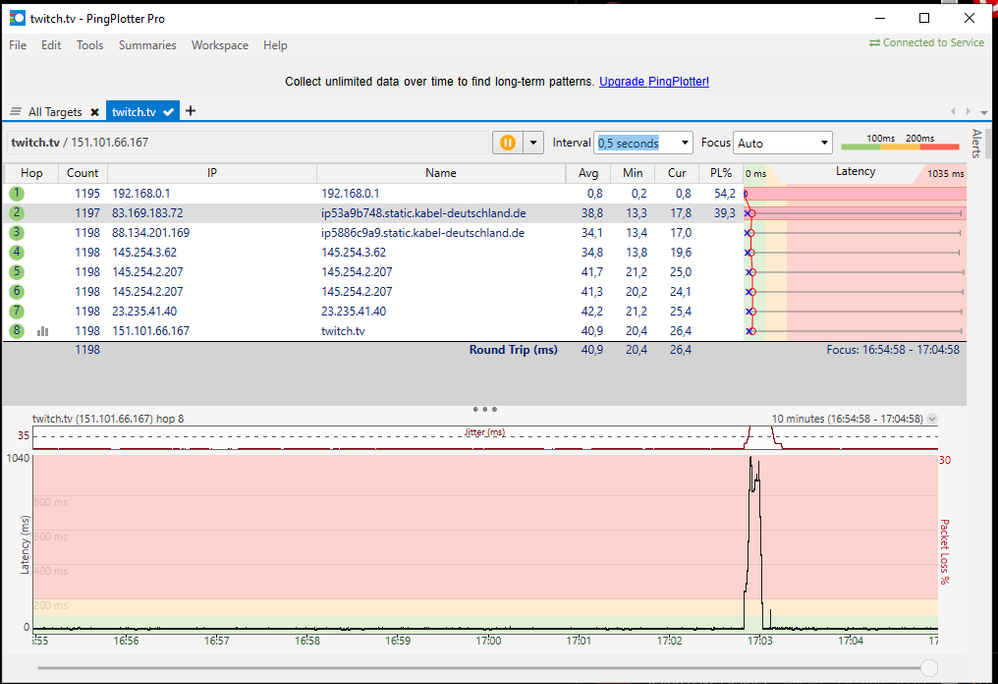Screen dimensions: 998x684
Task: Click the PL% column header
Action: tap(721, 173)
